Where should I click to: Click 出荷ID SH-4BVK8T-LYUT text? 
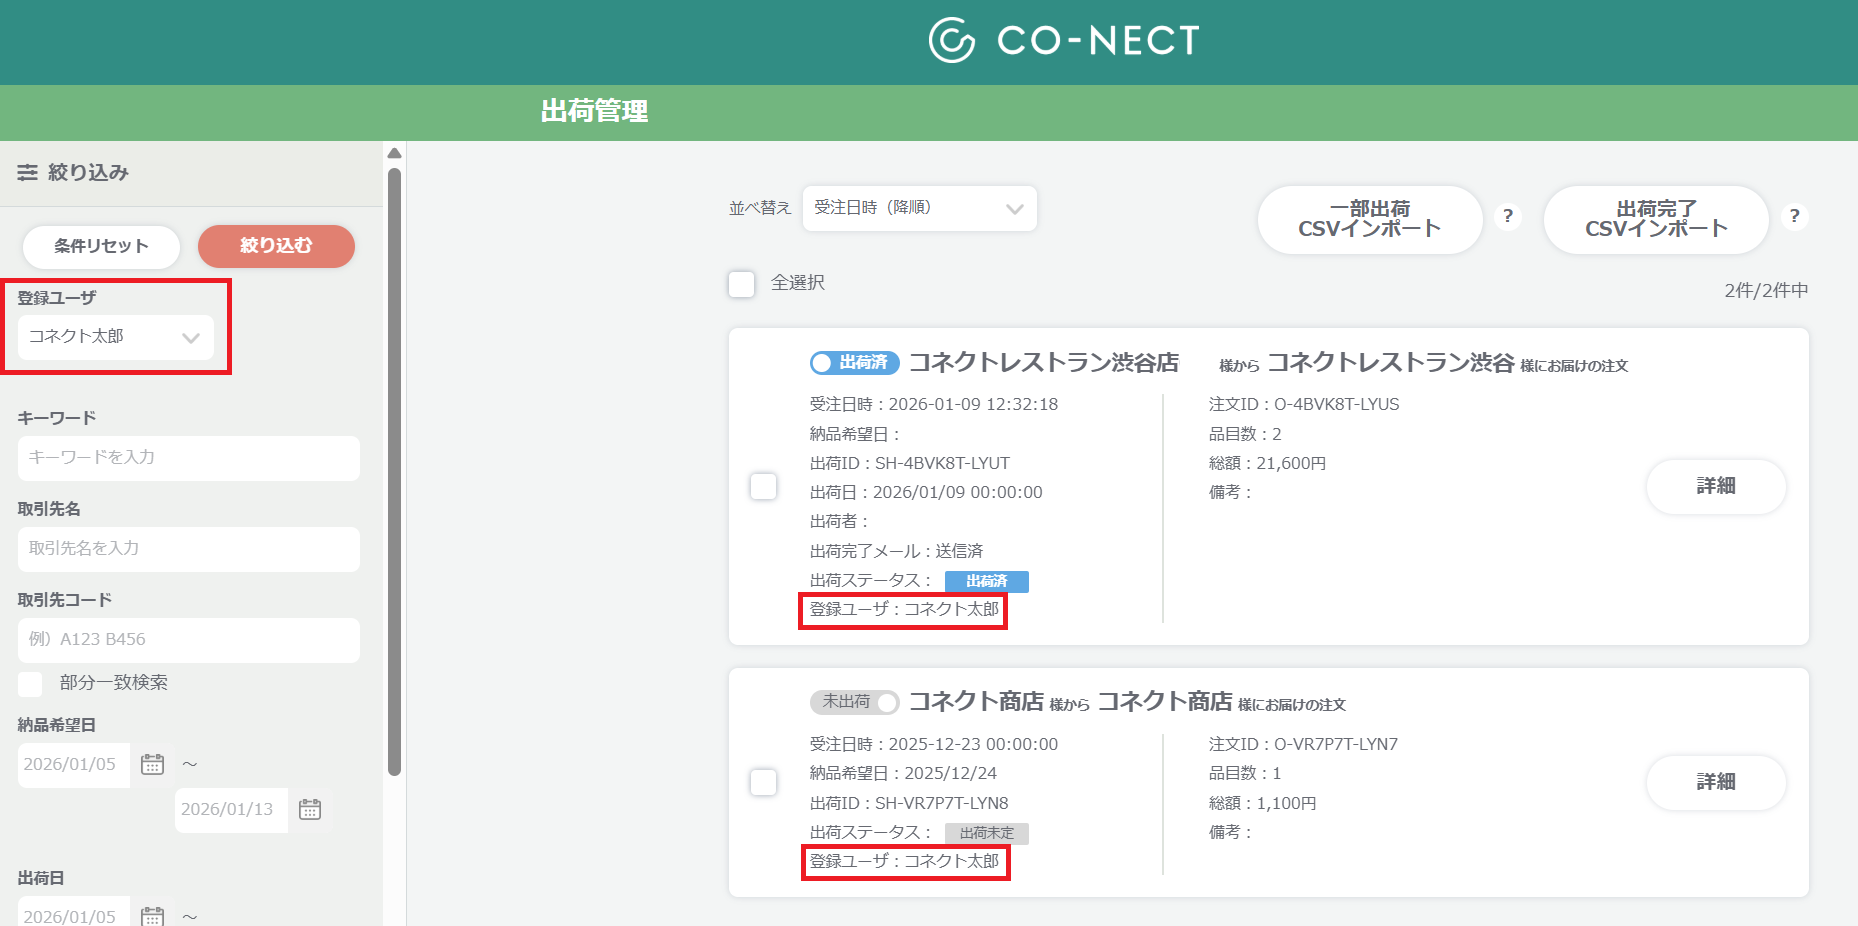[910, 463]
